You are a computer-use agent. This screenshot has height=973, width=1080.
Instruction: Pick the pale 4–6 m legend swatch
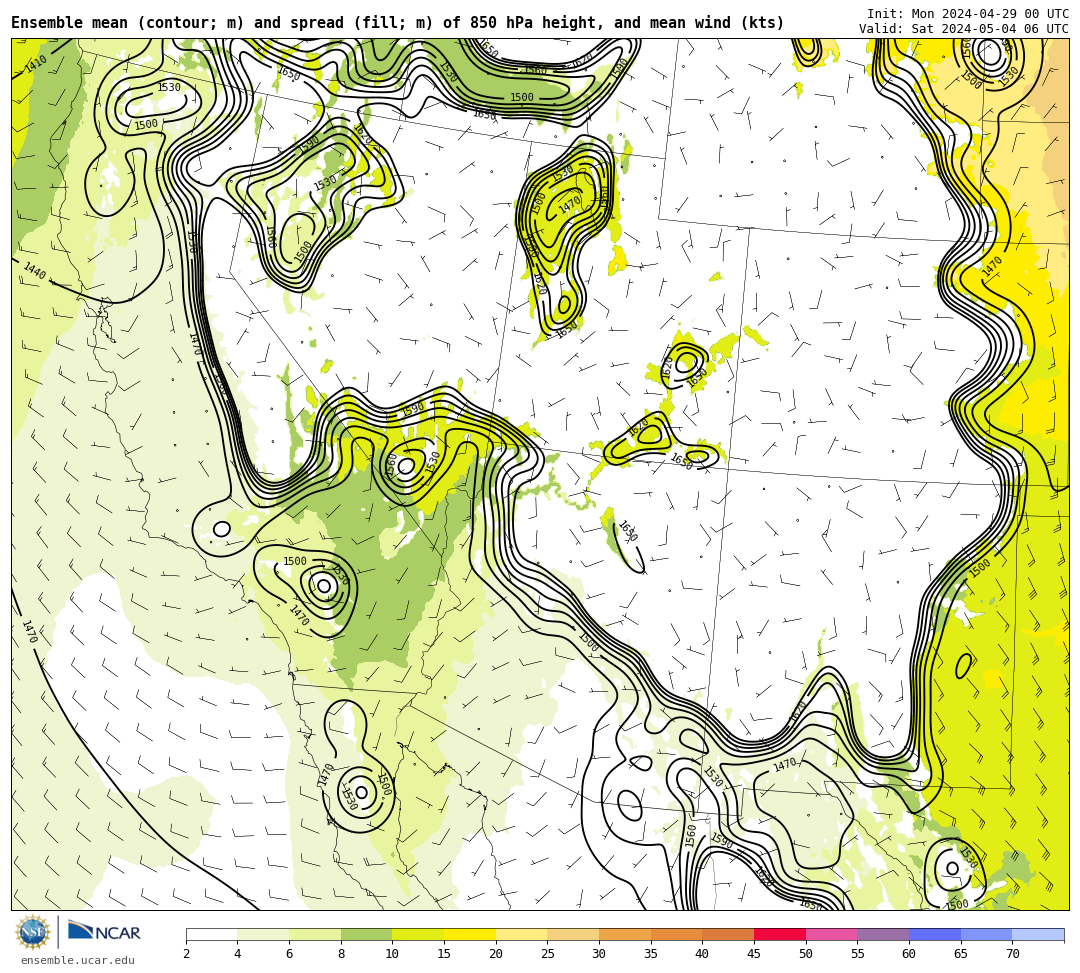point(263,934)
